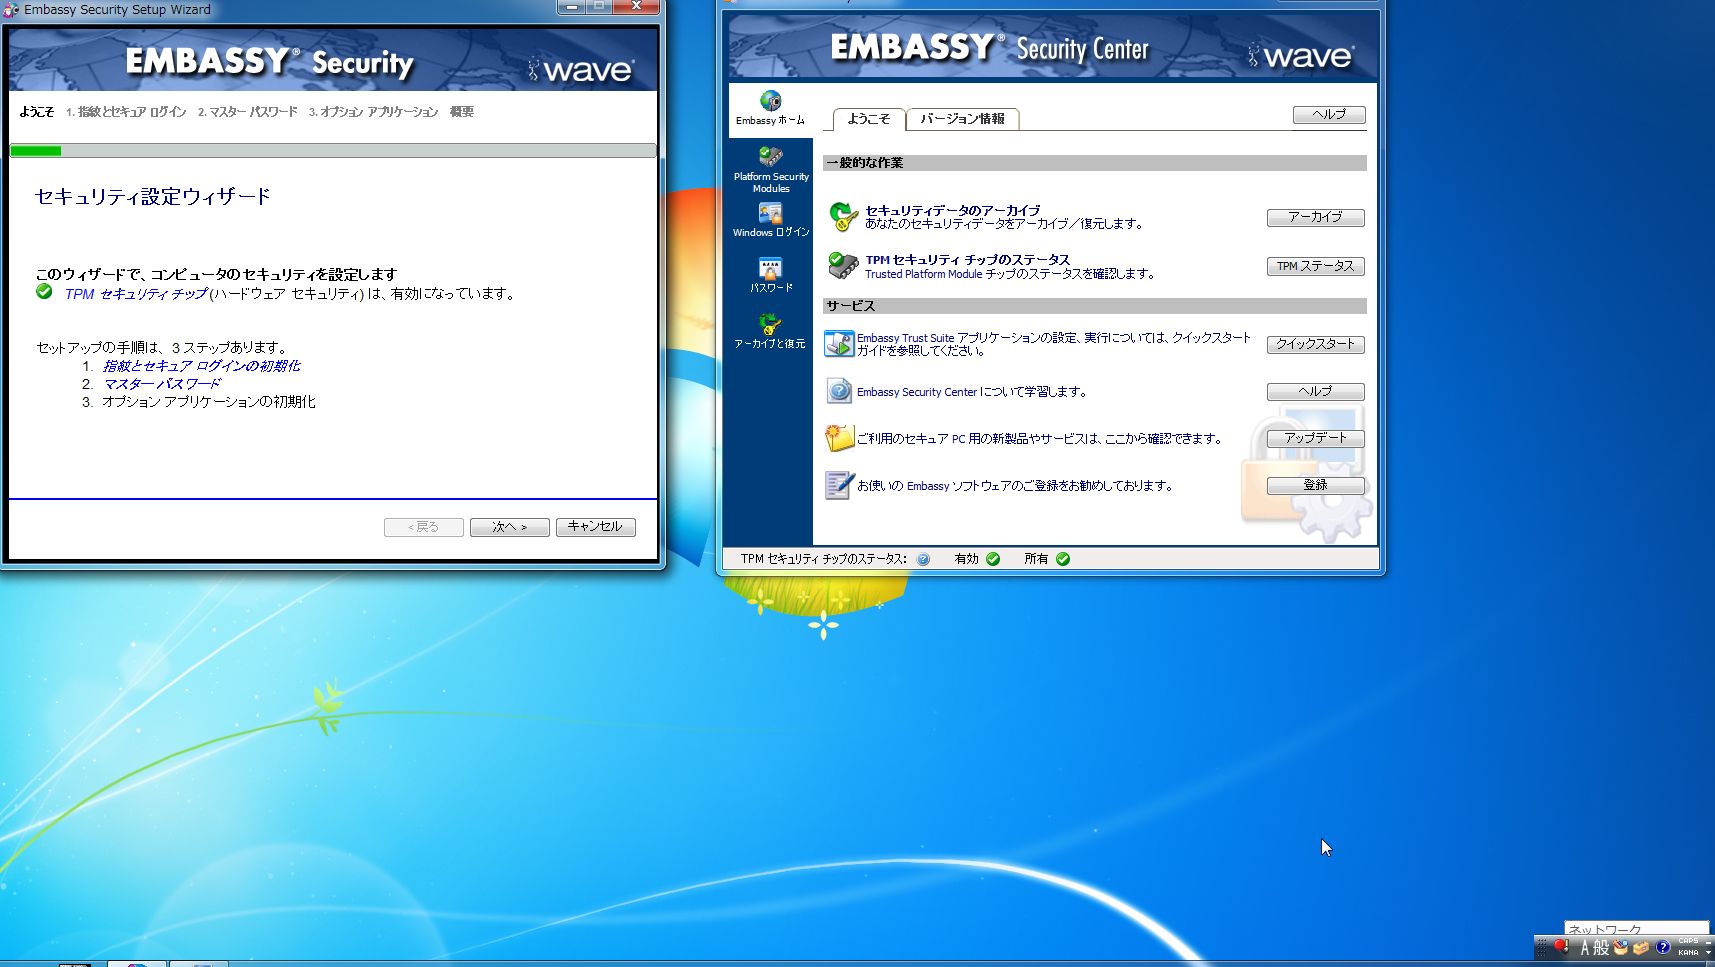1715x967 pixels.
Task: Click the new products update star icon
Action: point(839,438)
